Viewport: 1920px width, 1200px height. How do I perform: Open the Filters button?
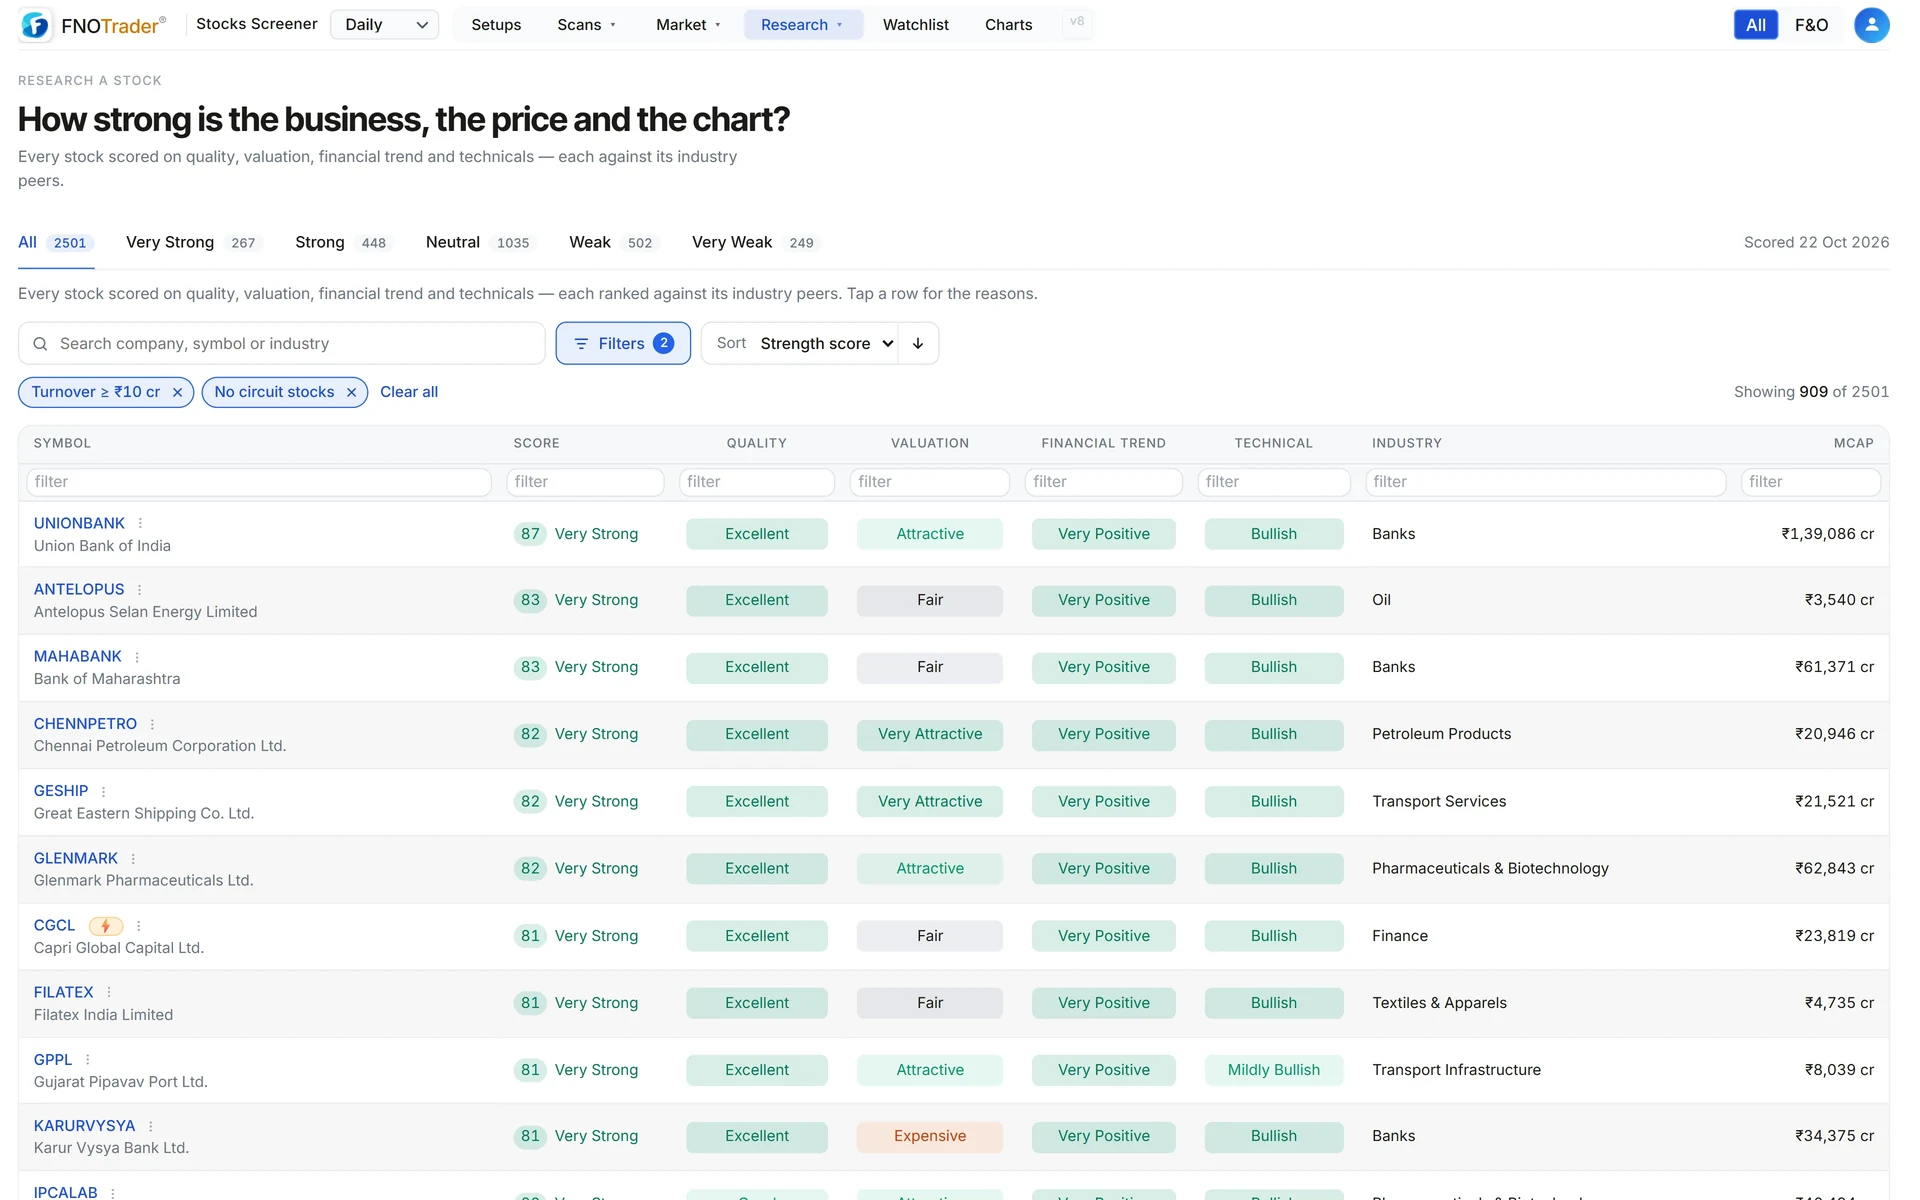(623, 343)
